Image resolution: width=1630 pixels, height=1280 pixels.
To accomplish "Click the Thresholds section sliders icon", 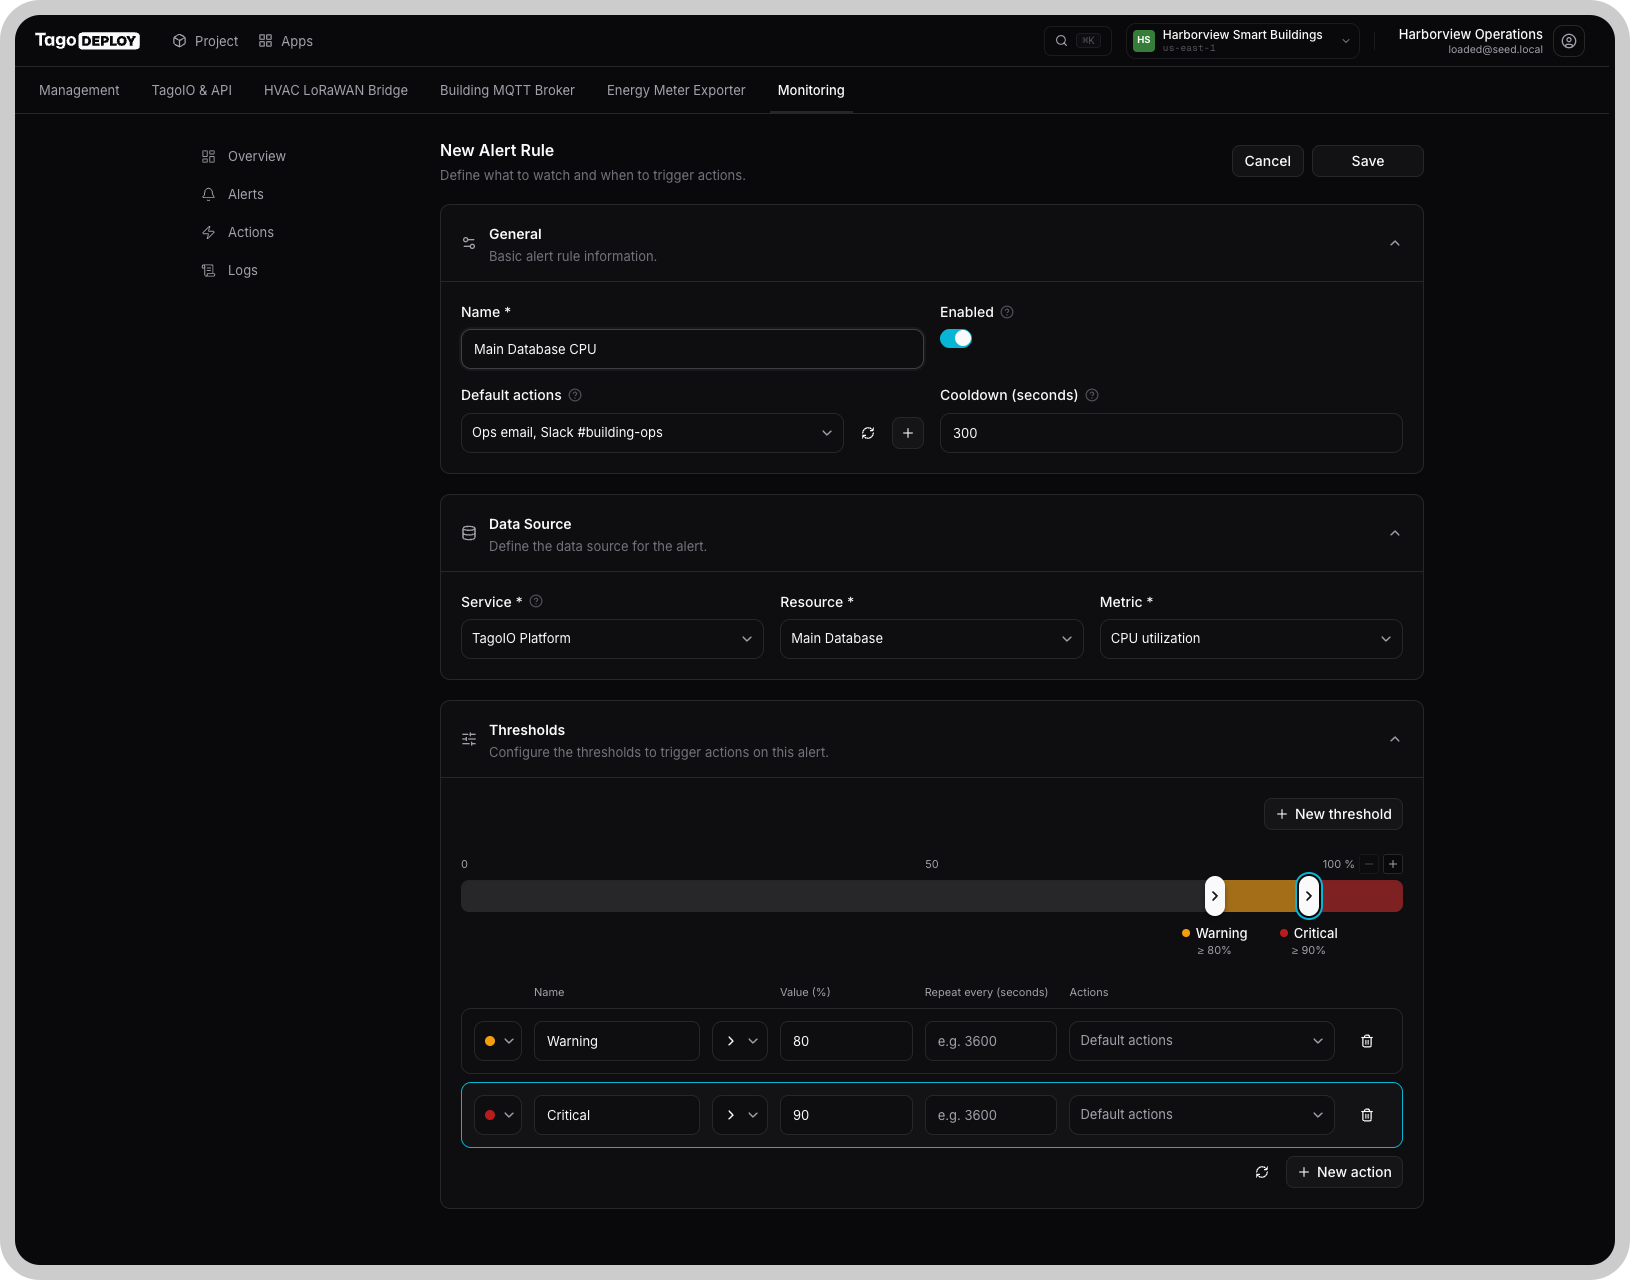I will pos(469,739).
